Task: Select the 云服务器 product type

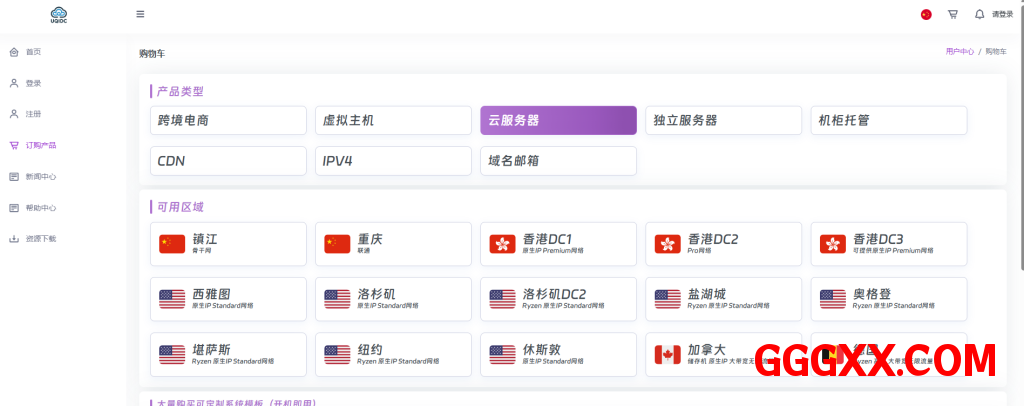Action: (558, 120)
